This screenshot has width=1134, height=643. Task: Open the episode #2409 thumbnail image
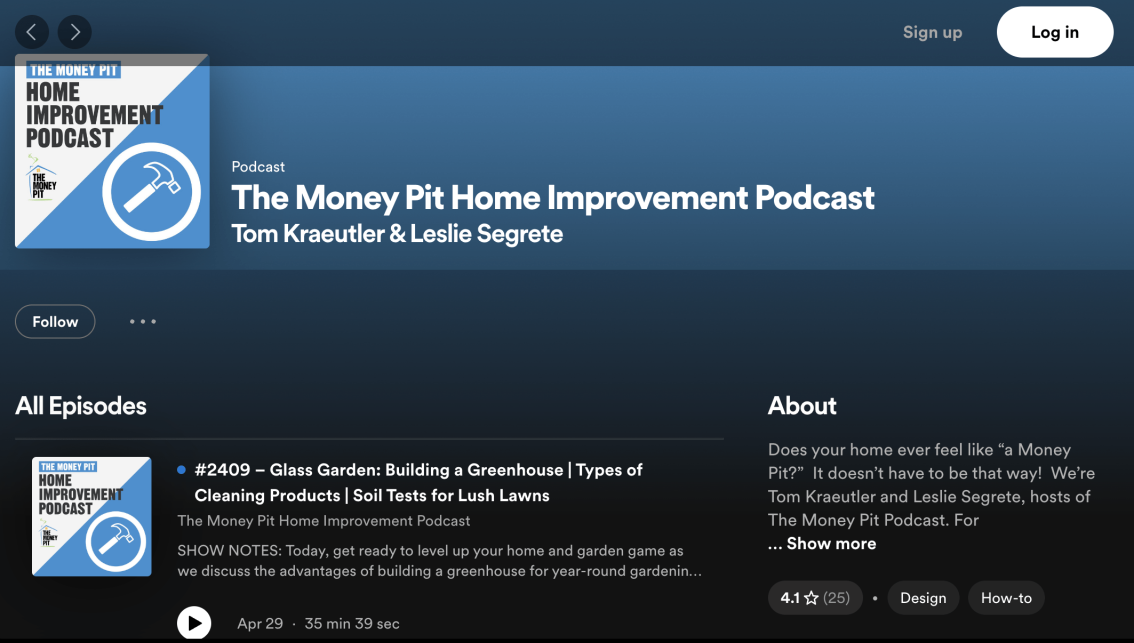click(92, 516)
